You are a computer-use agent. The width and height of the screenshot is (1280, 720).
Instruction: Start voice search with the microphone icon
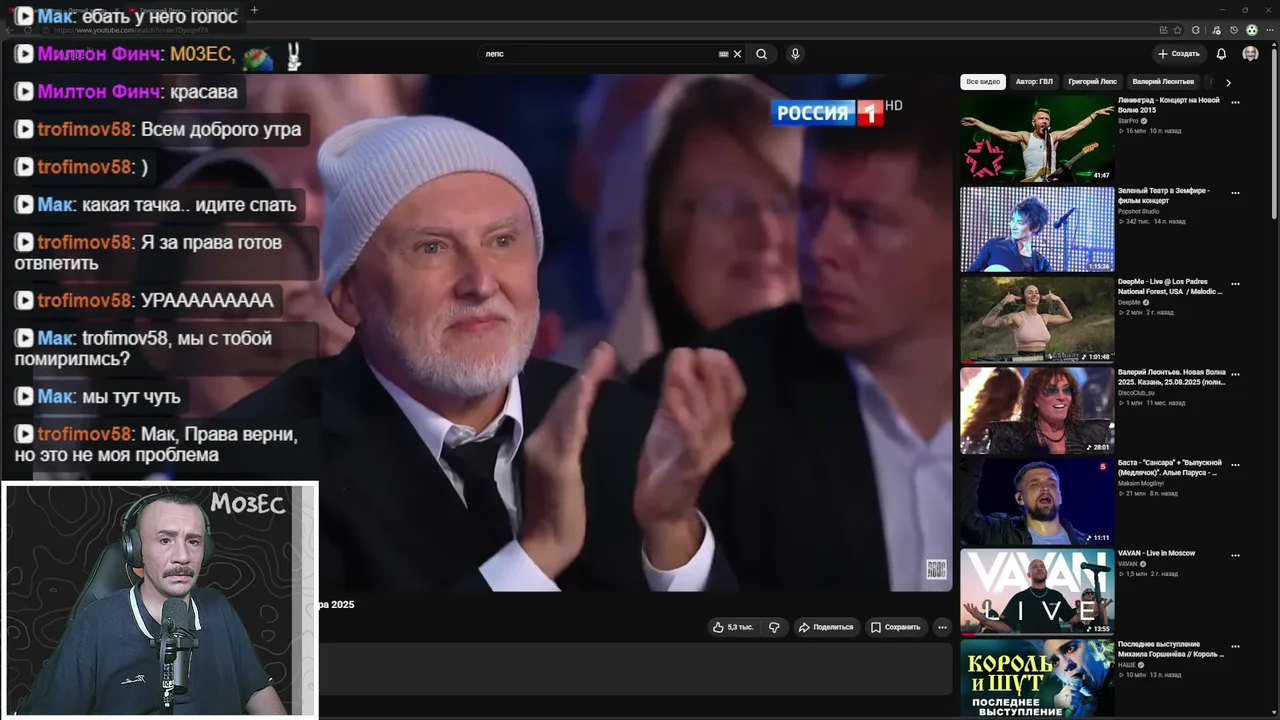click(x=795, y=54)
